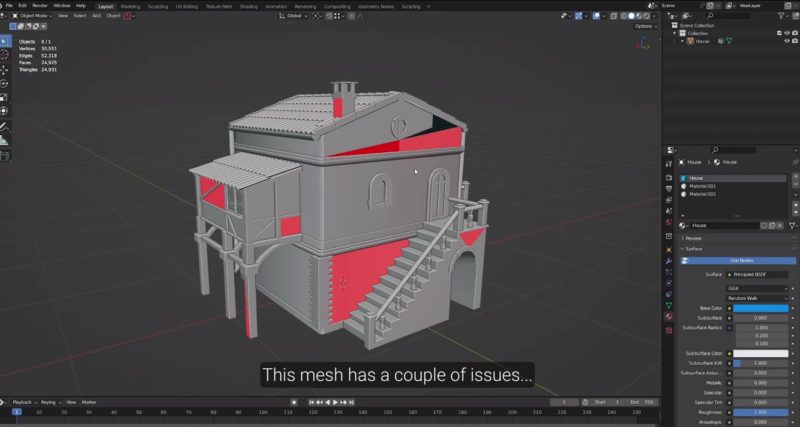800x427 pixels.
Task: Click the outliner filter funnel icon
Action: pos(782,16)
